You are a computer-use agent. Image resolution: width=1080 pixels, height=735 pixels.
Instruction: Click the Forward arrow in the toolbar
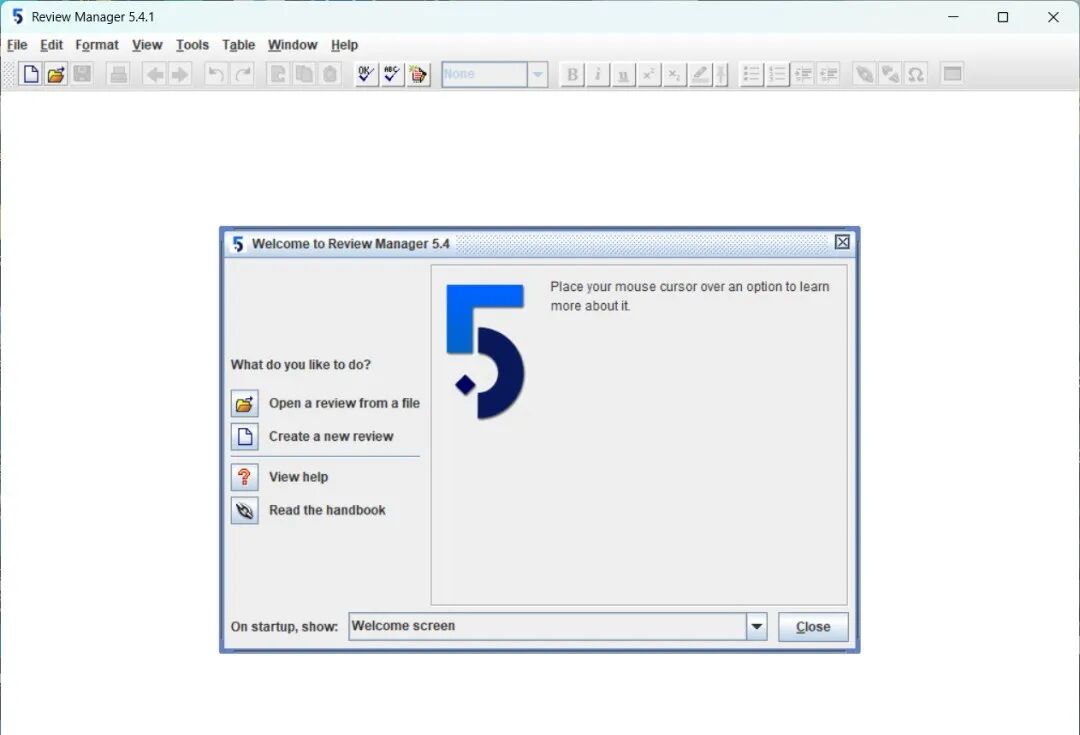(x=180, y=74)
